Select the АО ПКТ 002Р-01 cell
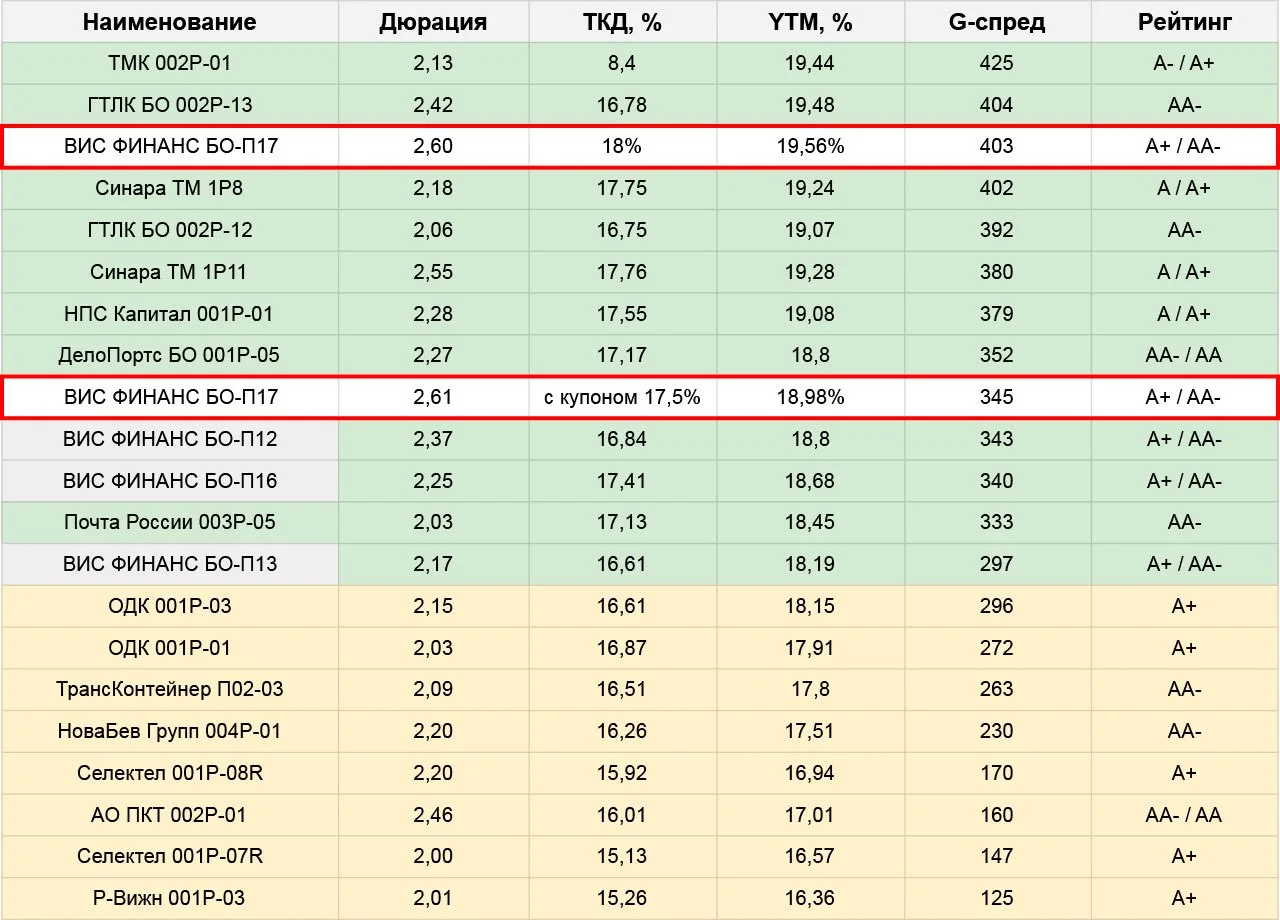Viewport: 1280px width, 920px height. 169,815
